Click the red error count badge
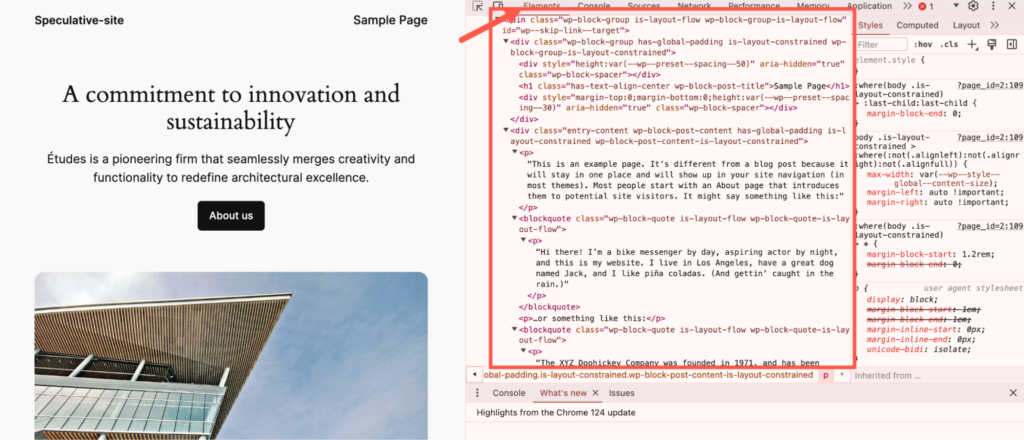This screenshot has height=440, width=1024. pos(926,6)
